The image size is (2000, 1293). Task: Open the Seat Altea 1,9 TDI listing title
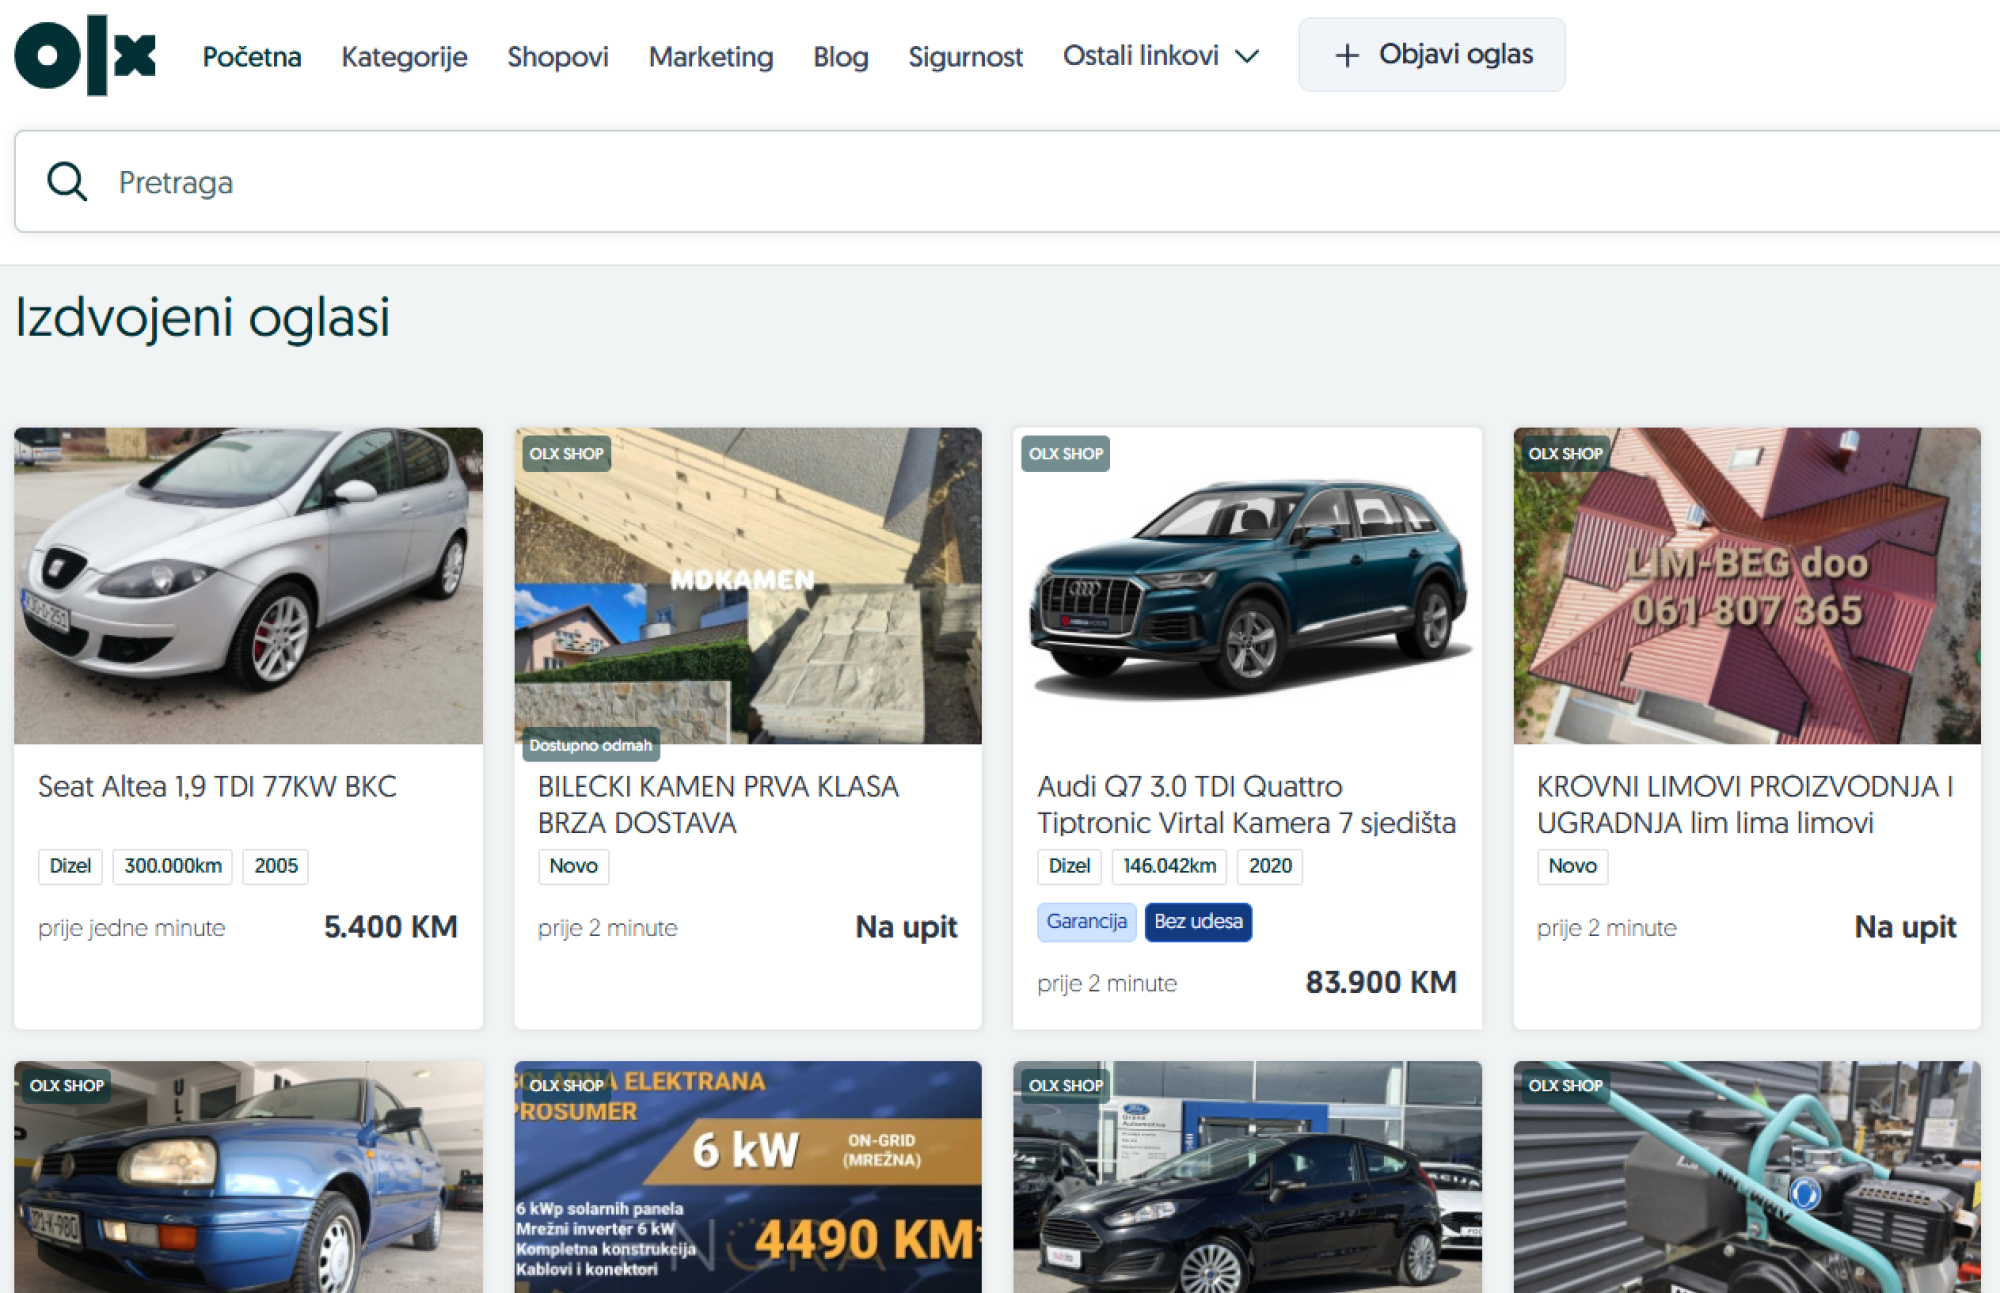tap(217, 787)
